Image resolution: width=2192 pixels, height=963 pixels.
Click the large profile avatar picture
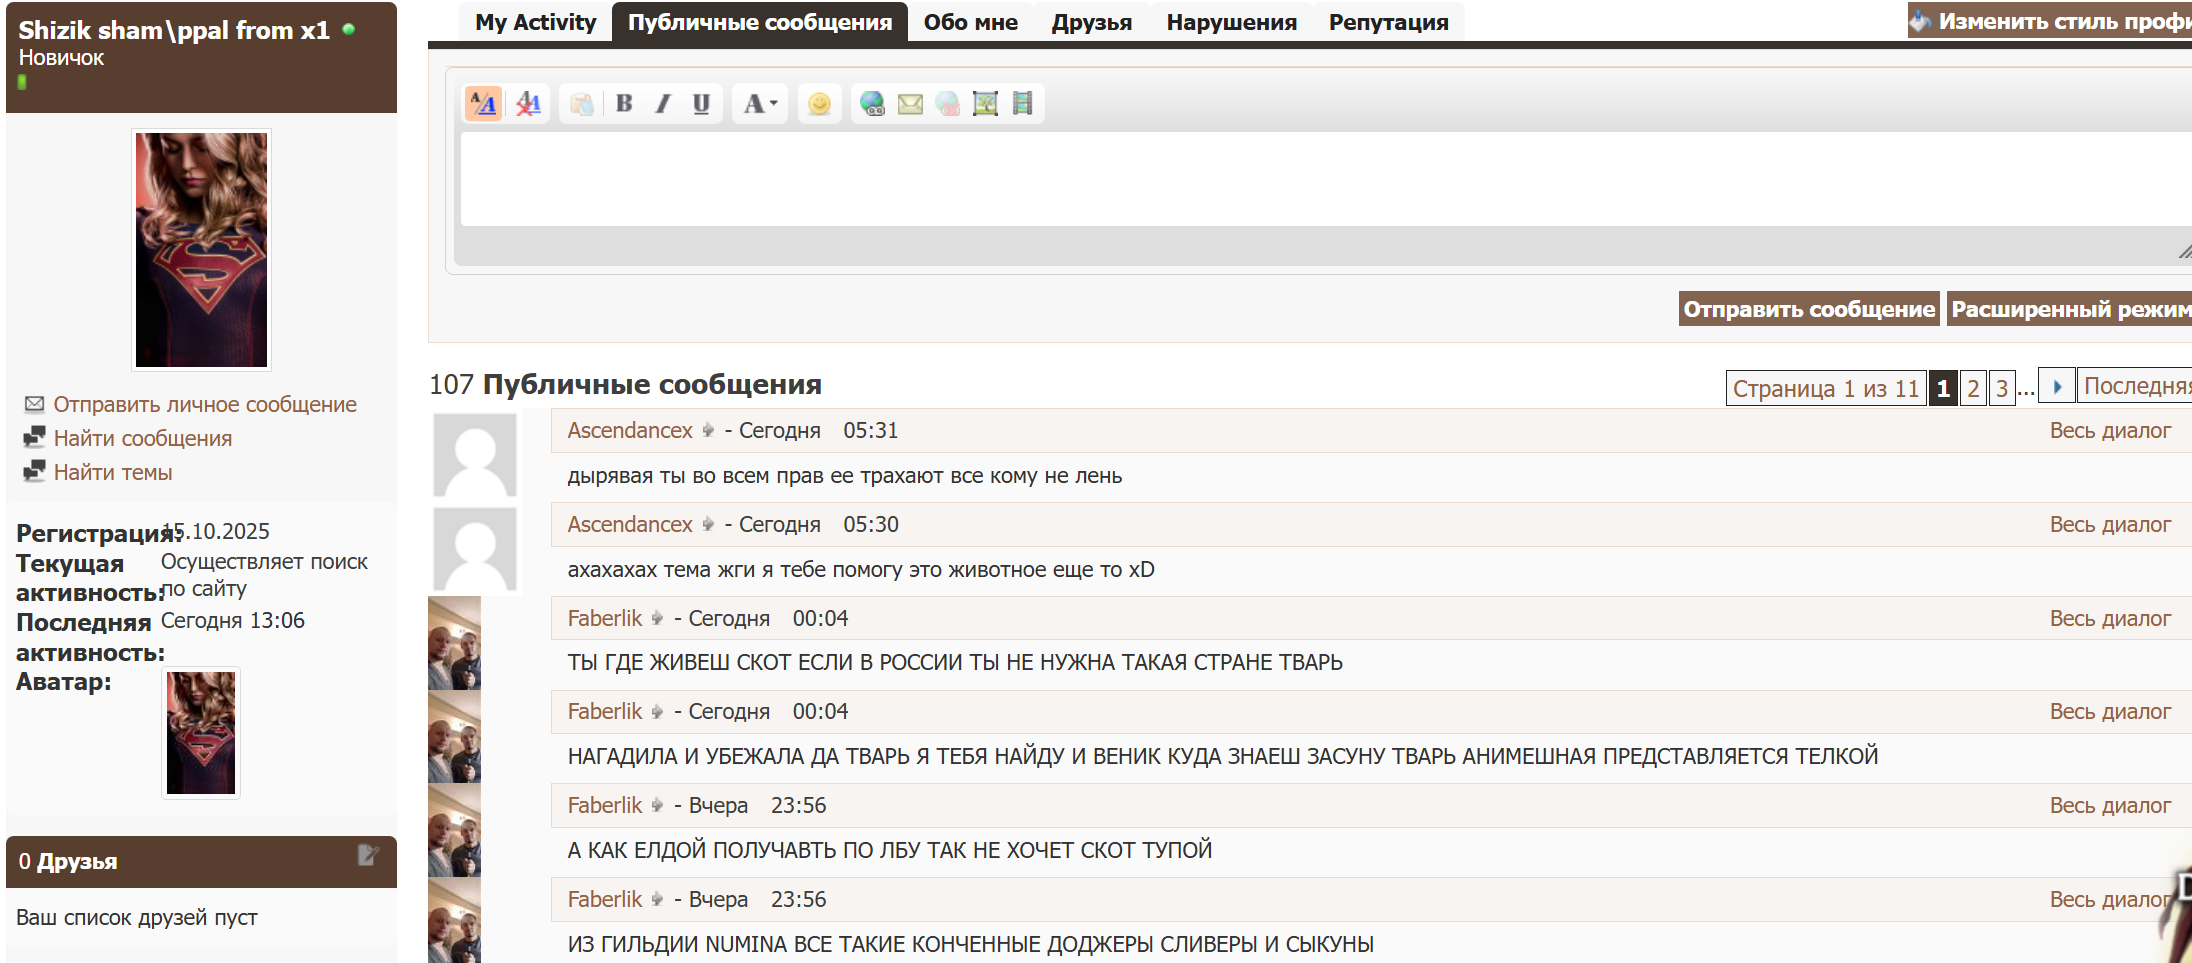point(201,250)
